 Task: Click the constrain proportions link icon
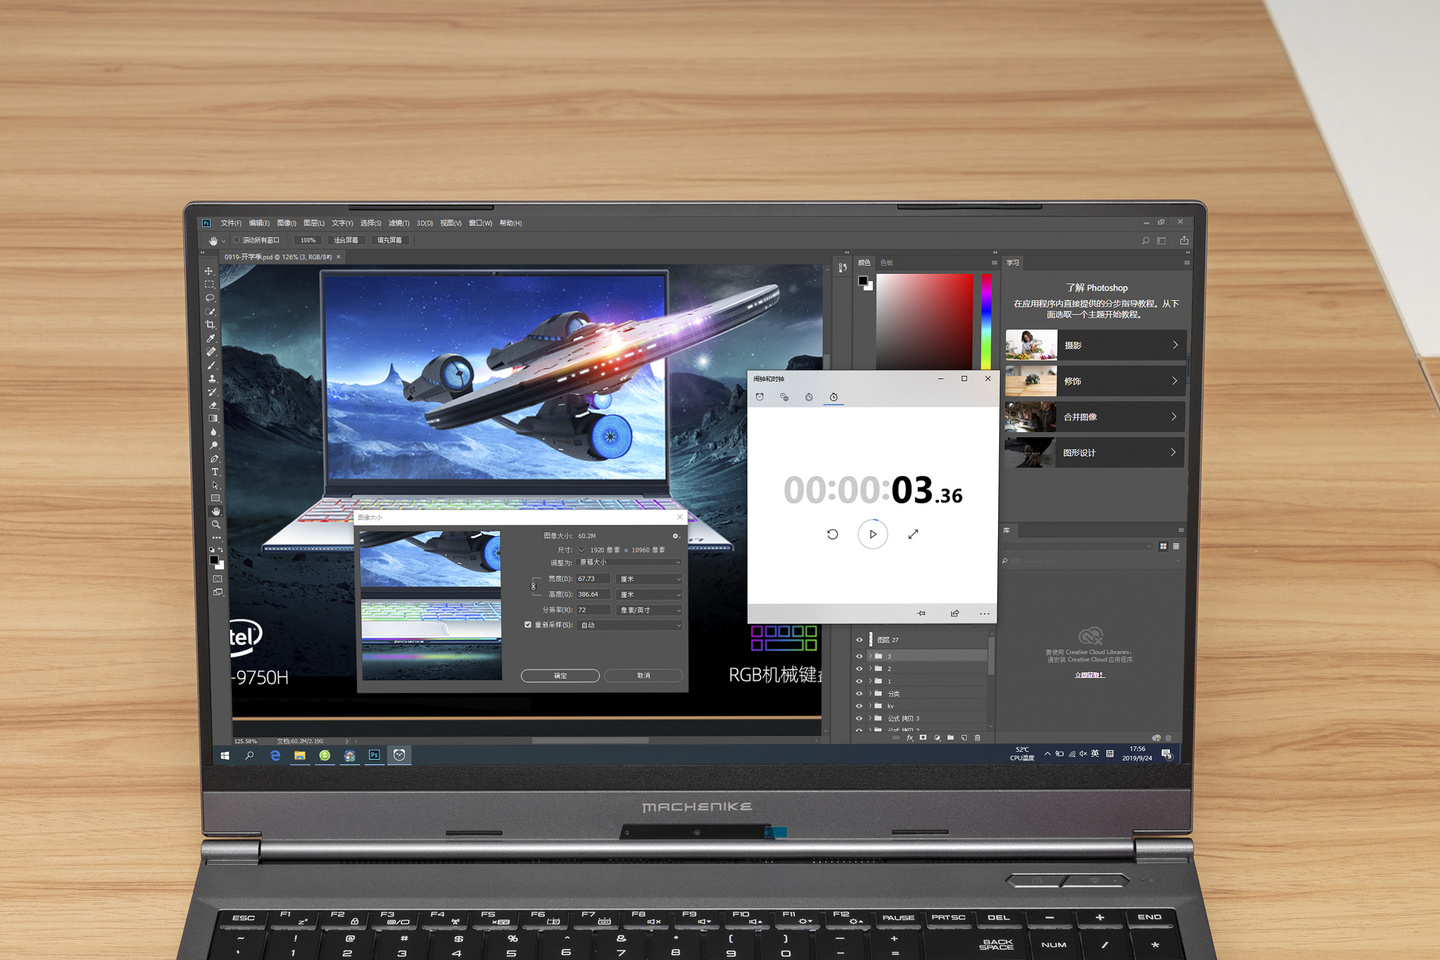[x=533, y=586]
